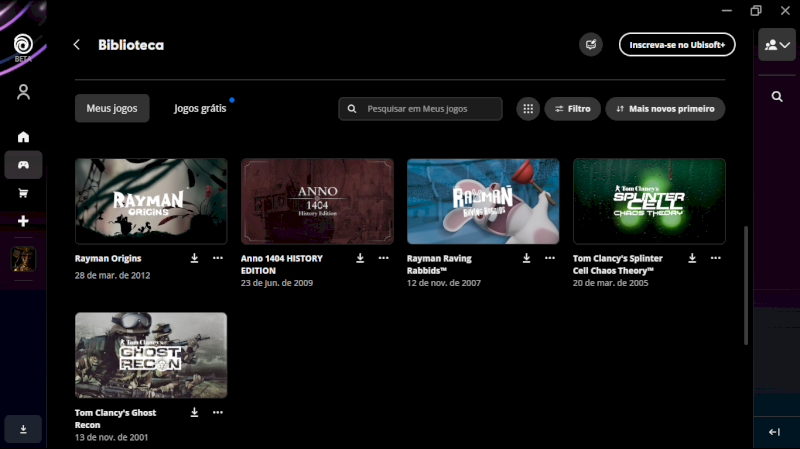The height and width of the screenshot is (449, 800).
Task: Go to the Home icon in sidebar
Action: (23, 137)
